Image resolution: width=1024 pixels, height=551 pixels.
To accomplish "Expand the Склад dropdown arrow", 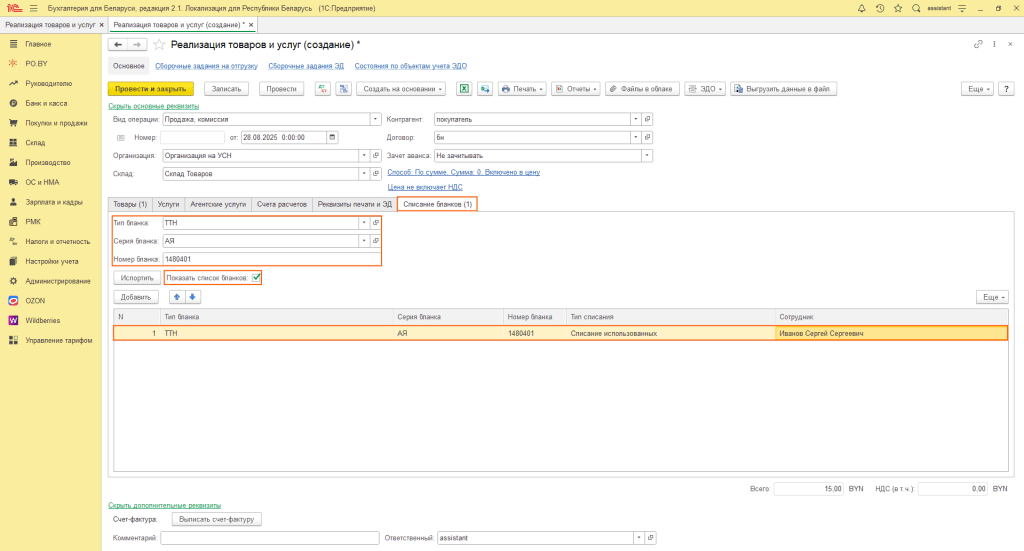I will tap(364, 174).
